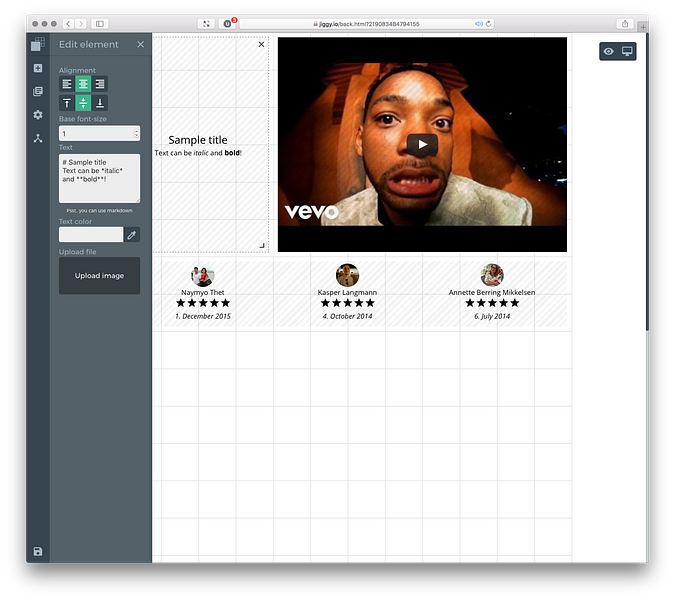This screenshot has height=600, width=675.
Task: Open the settings gear in the sidebar
Action: tap(38, 114)
